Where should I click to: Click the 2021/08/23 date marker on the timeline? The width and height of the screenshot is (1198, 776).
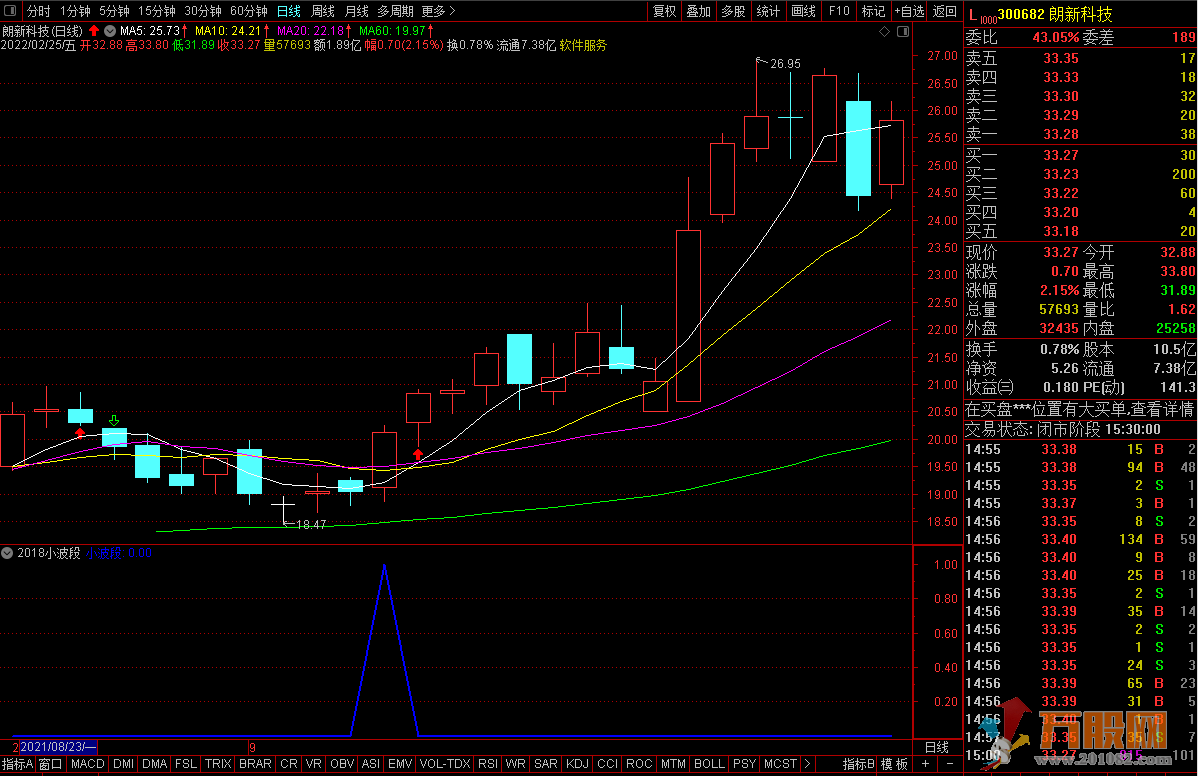pyautogui.click(x=56, y=747)
